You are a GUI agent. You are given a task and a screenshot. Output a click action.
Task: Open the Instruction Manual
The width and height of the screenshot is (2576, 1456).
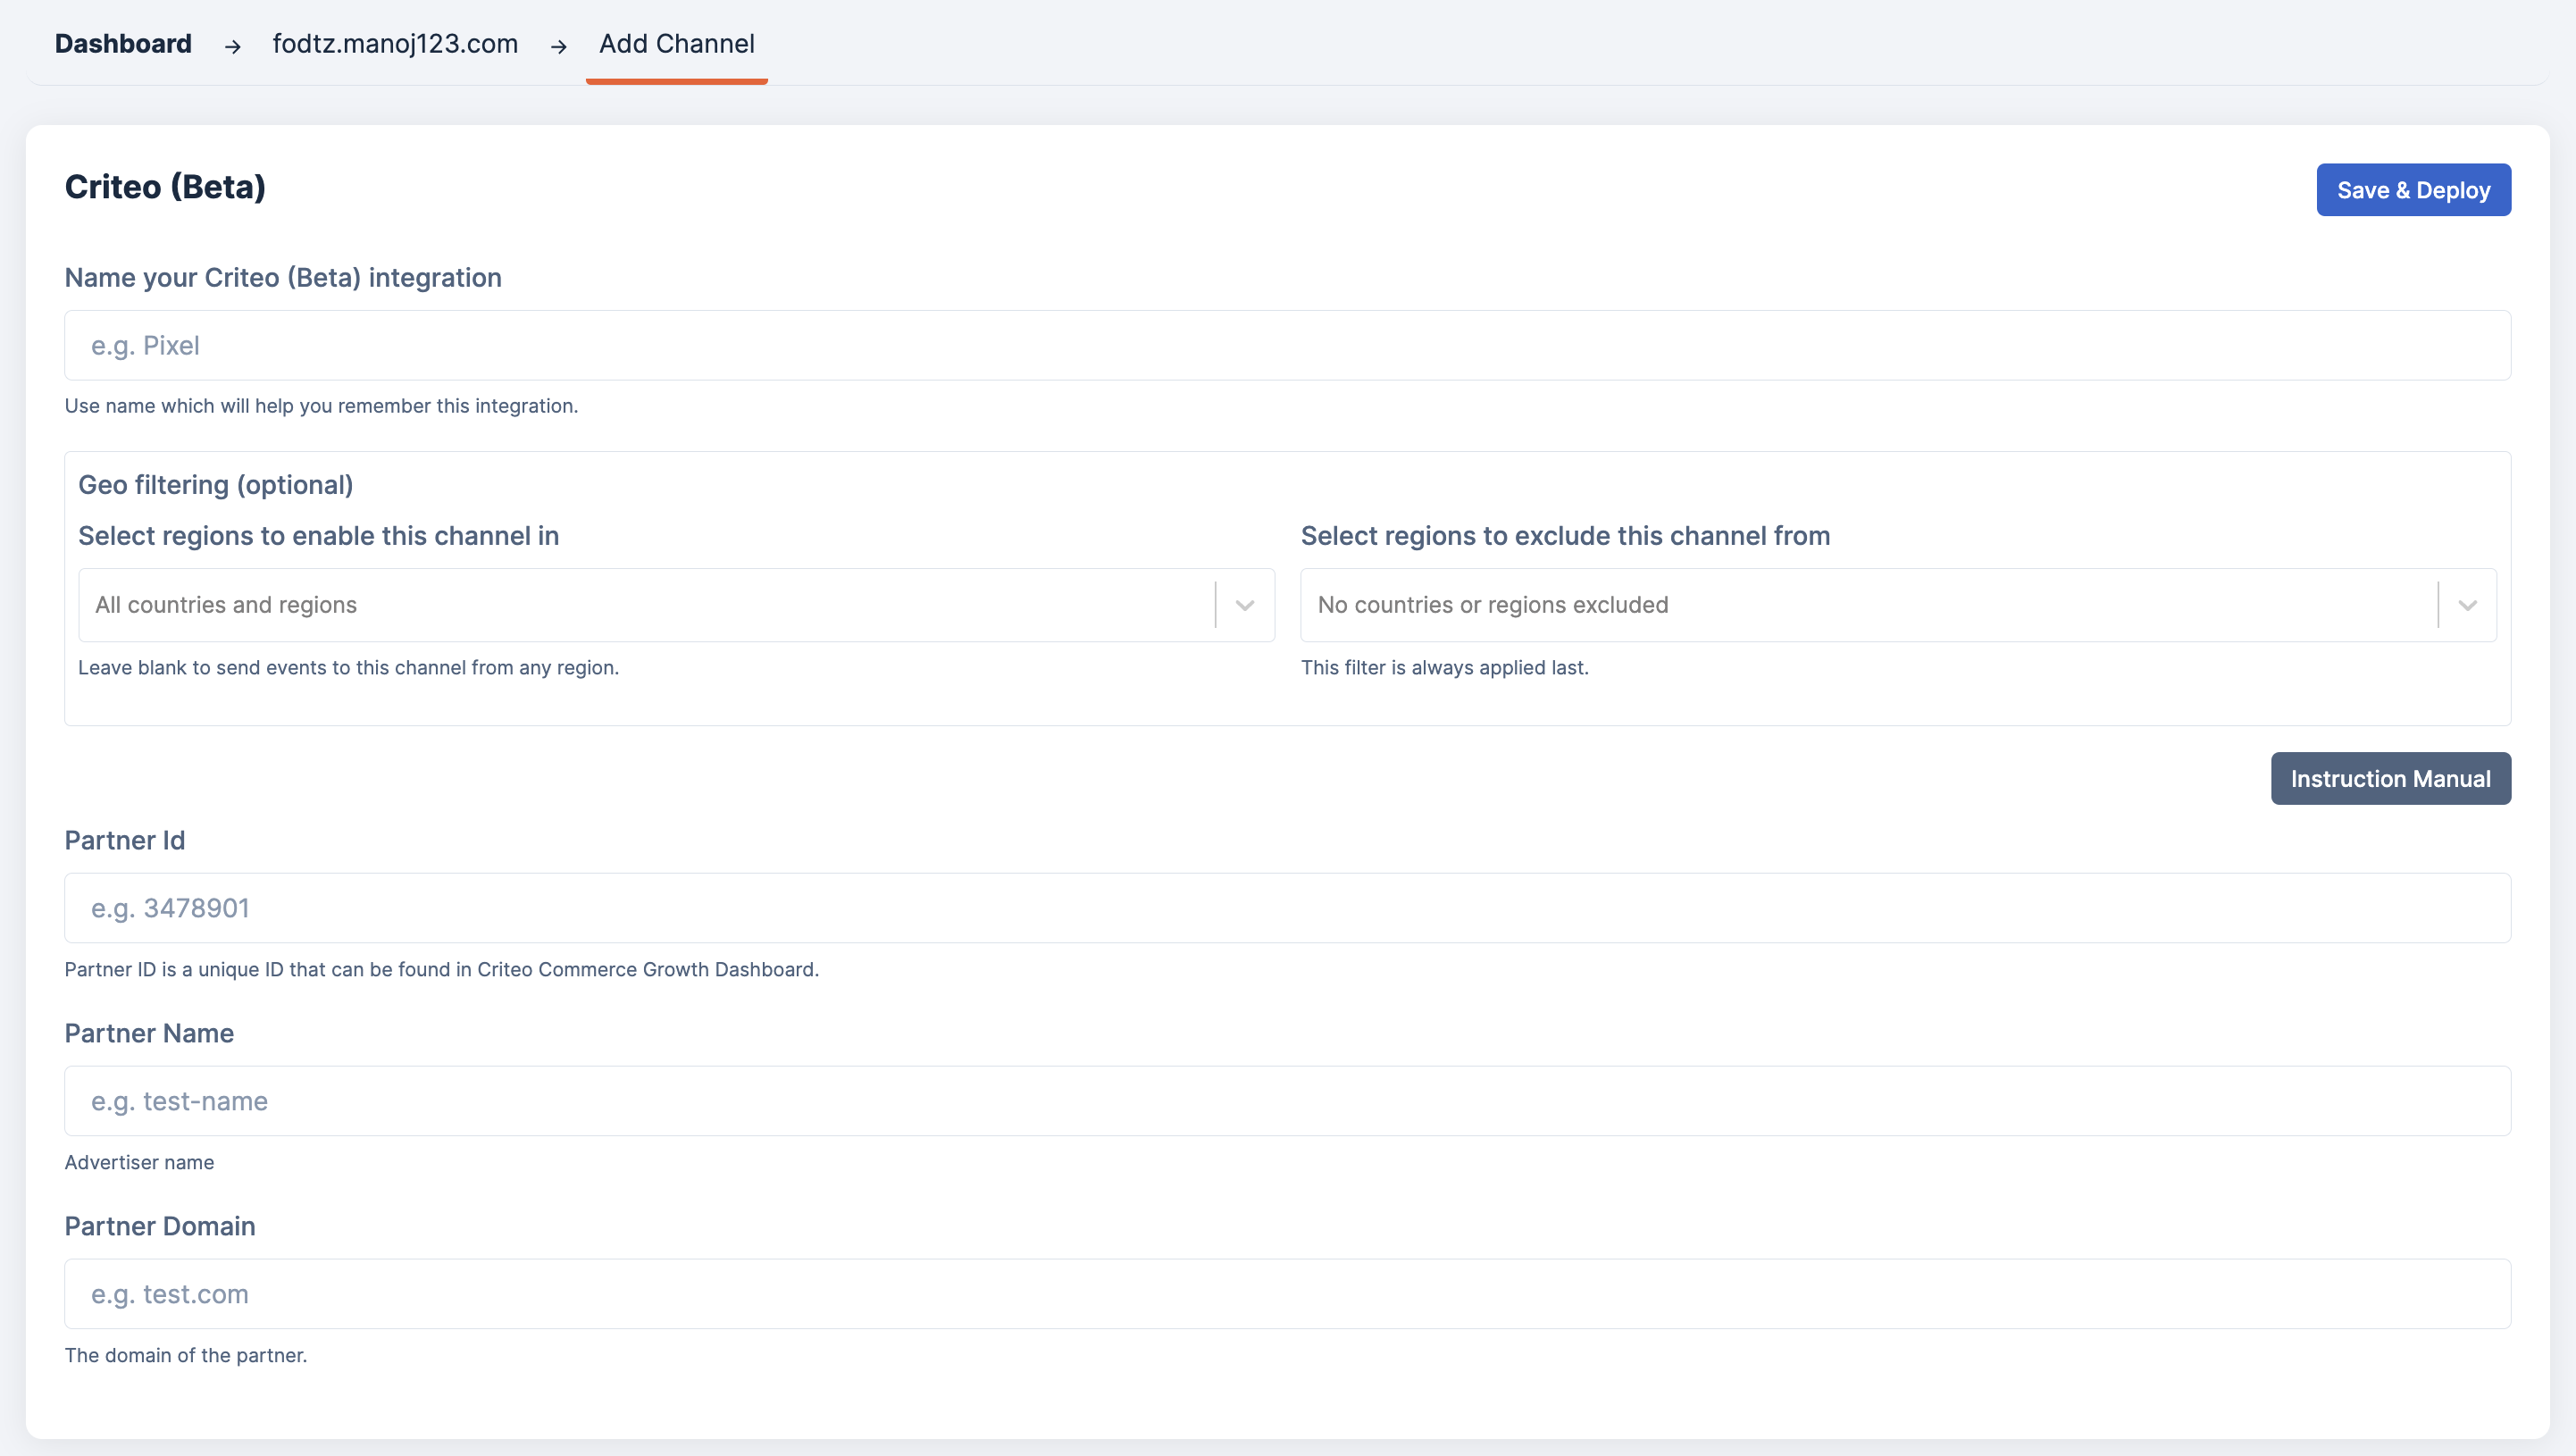(2390, 778)
